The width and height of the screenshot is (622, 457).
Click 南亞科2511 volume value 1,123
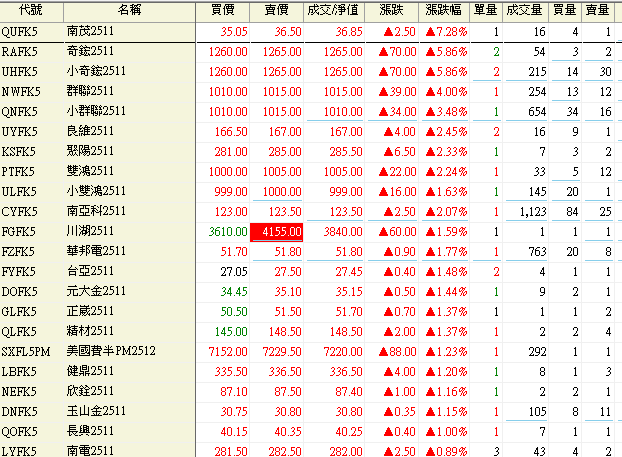tap(526, 211)
